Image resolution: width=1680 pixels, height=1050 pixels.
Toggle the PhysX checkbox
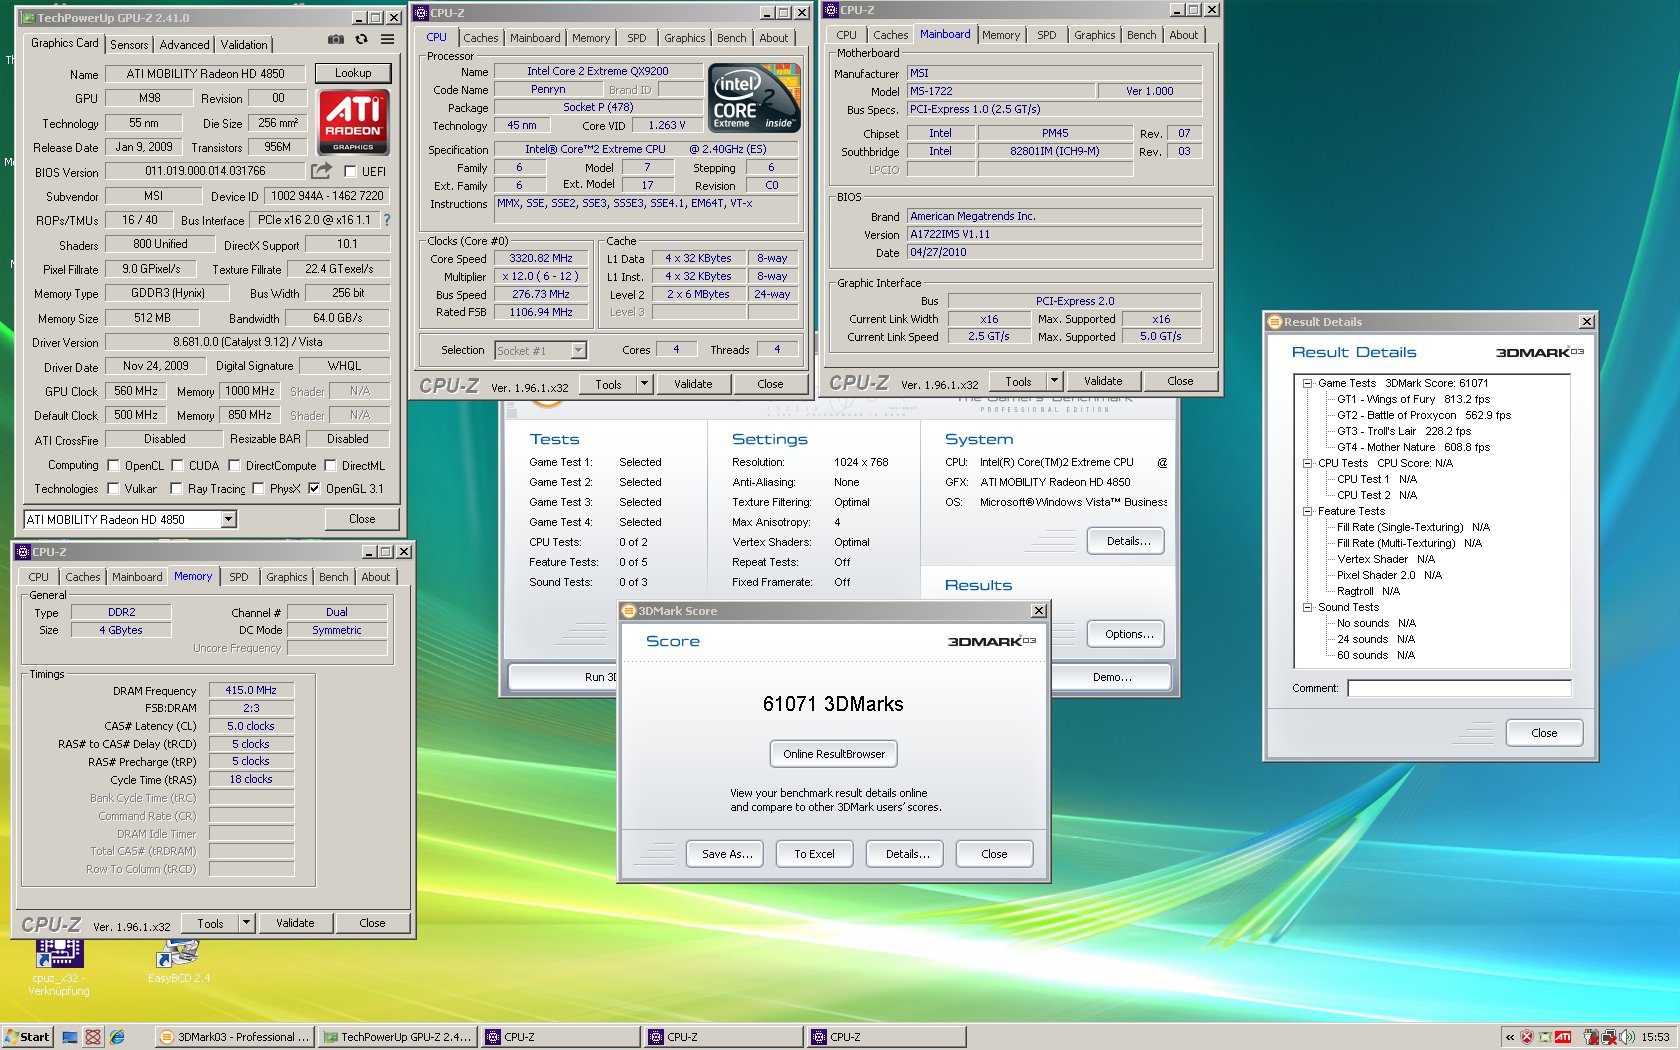coord(258,488)
